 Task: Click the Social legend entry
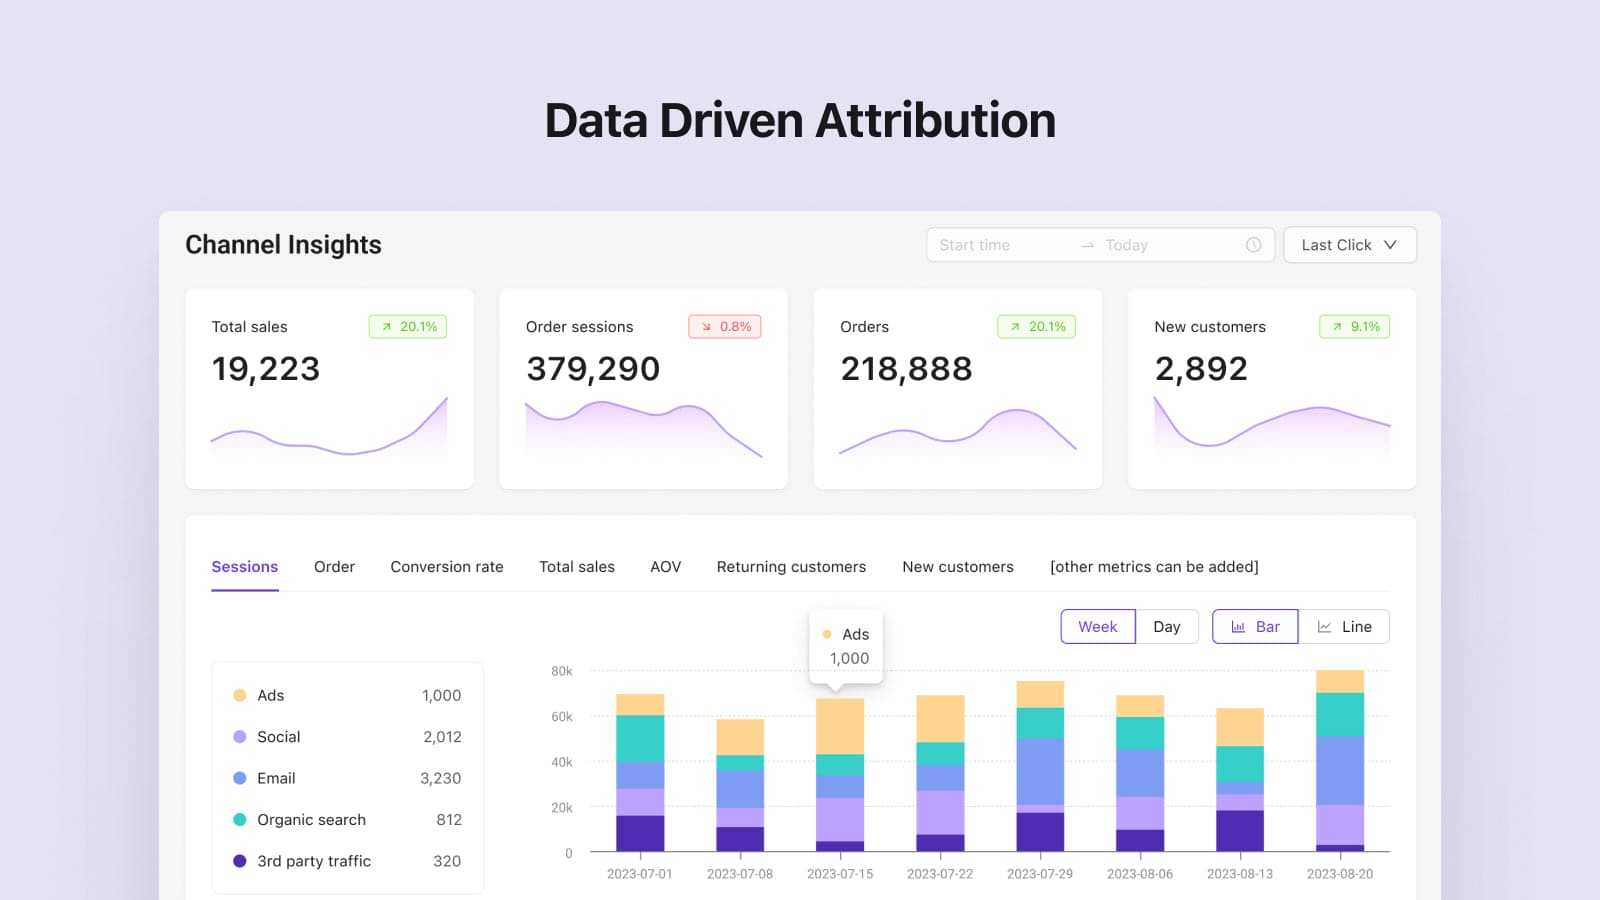tap(278, 737)
